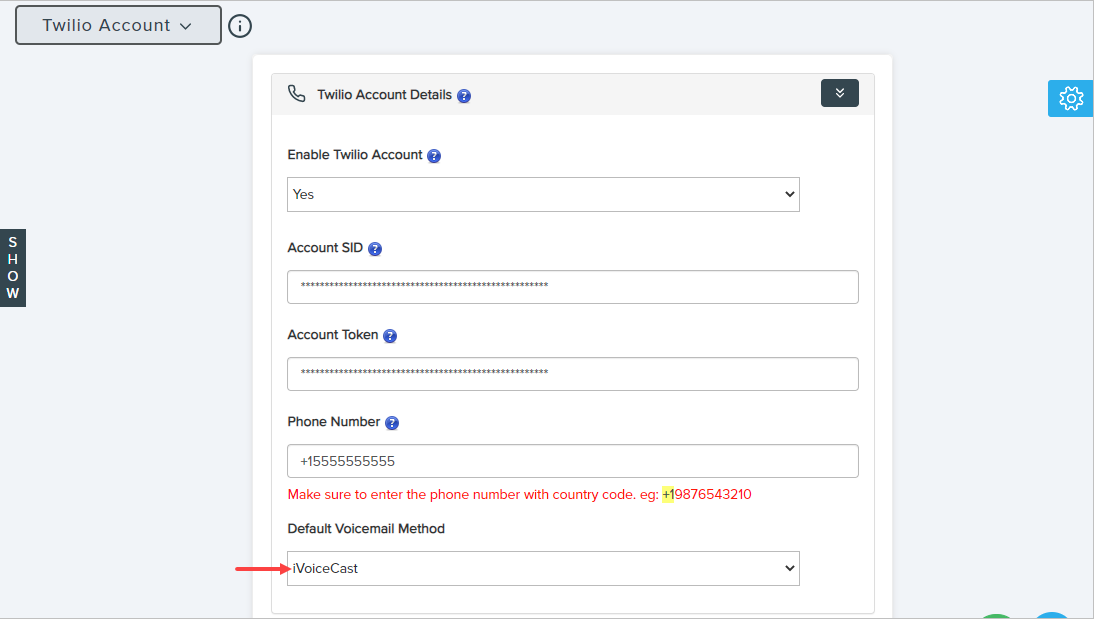Click the phone icon in the panel header
Viewport: 1094px width, 619px height.
click(x=296, y=94)
